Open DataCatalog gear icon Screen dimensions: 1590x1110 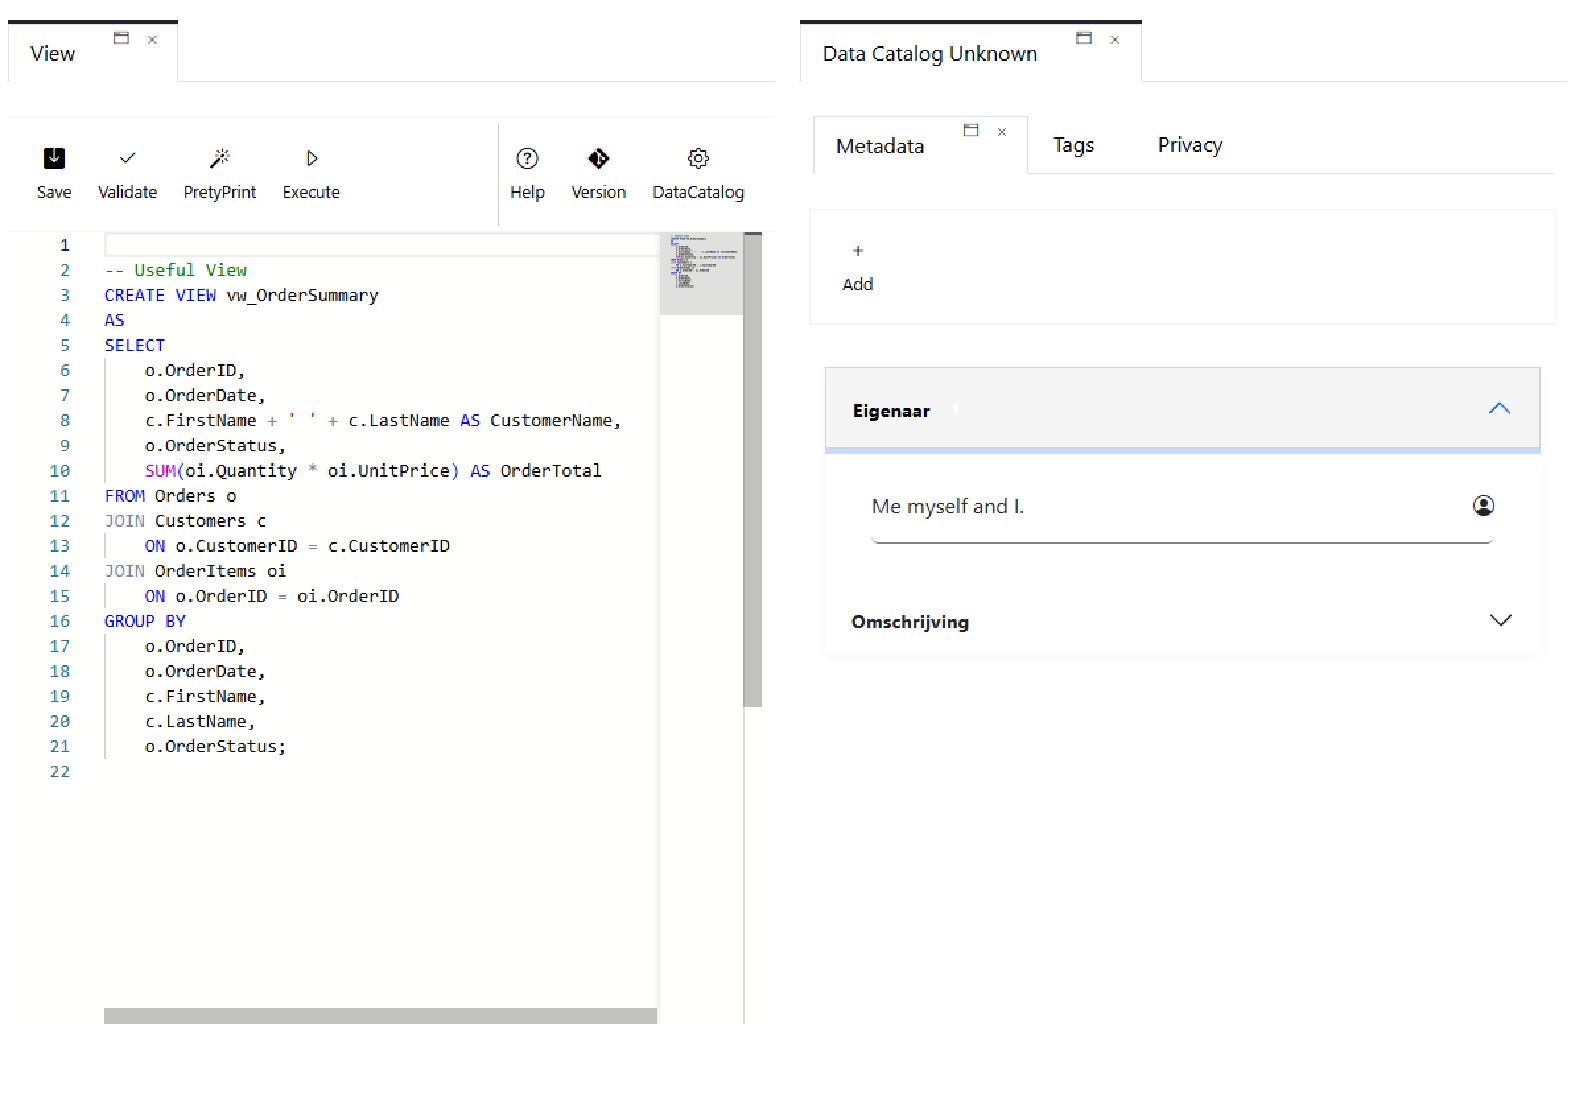(x=698, y=158)
